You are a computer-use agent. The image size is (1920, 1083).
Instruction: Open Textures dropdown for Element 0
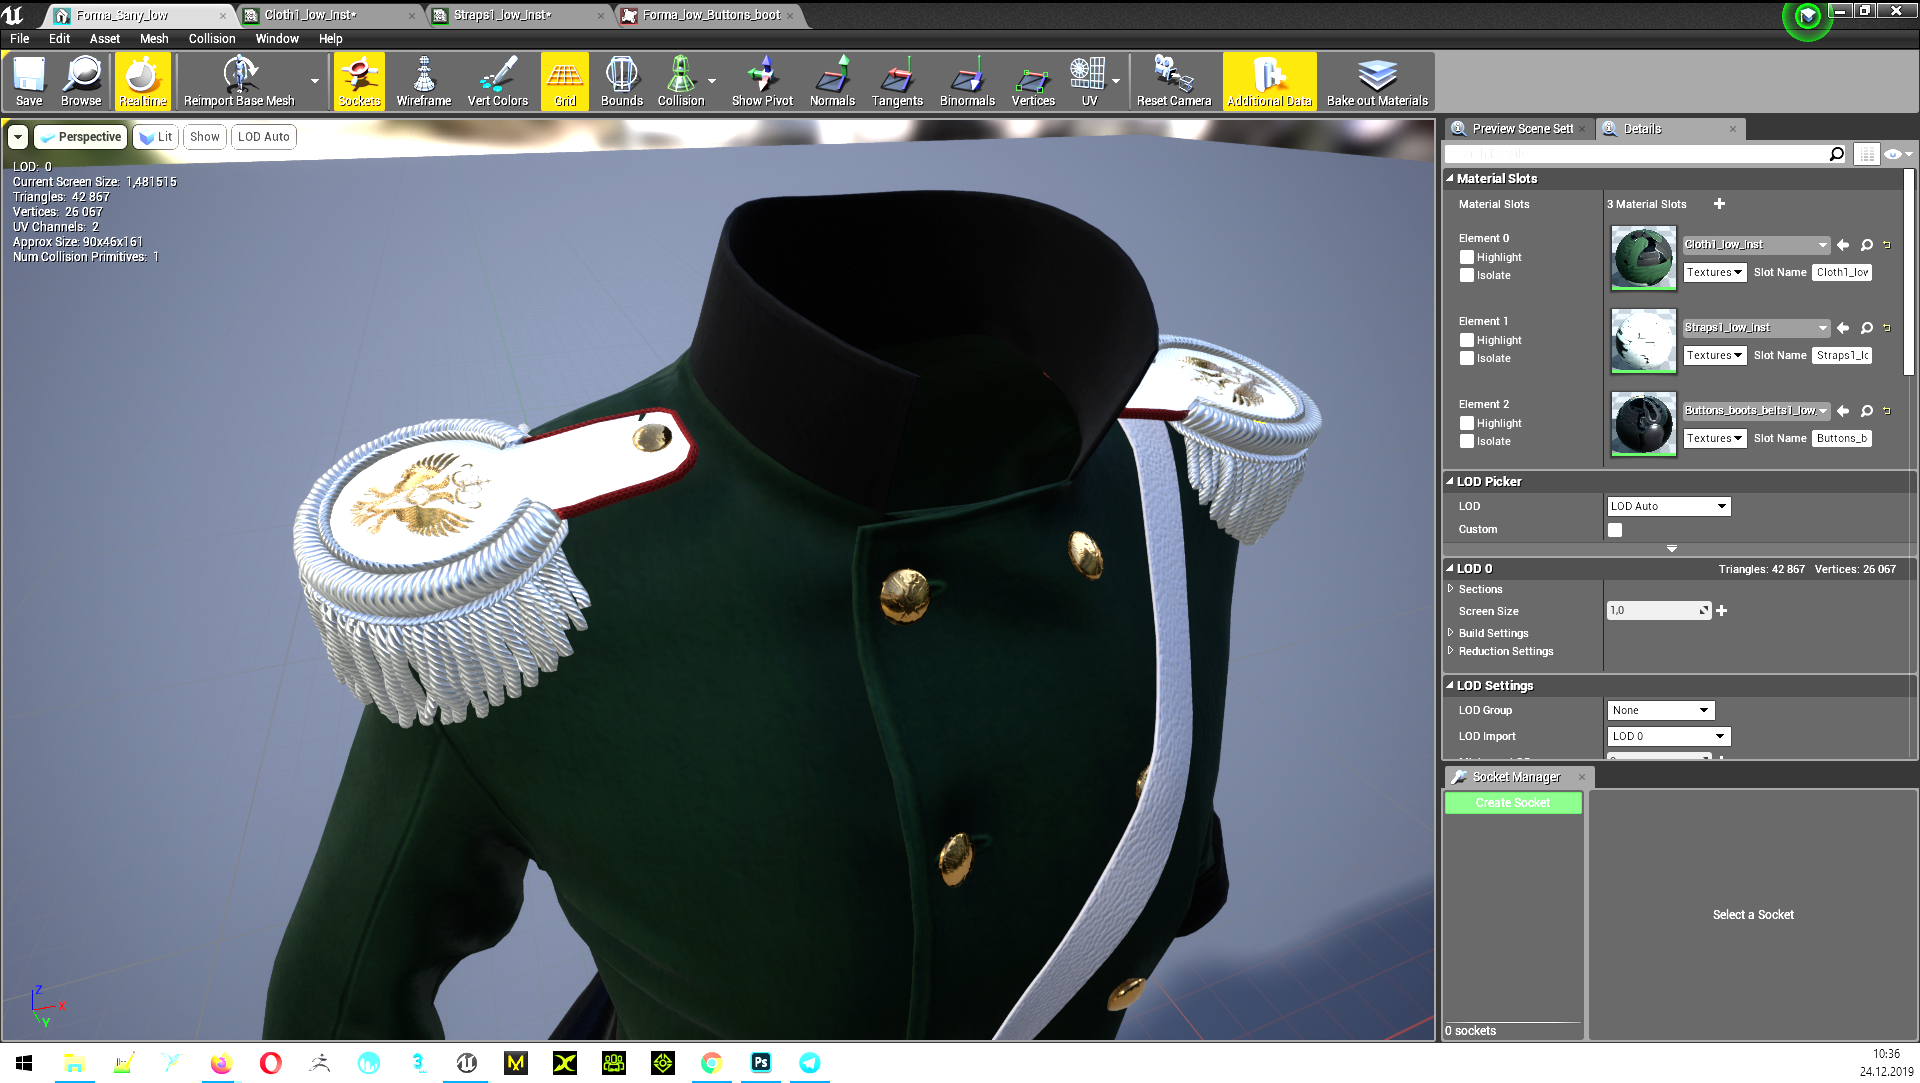coord(1714,272)
